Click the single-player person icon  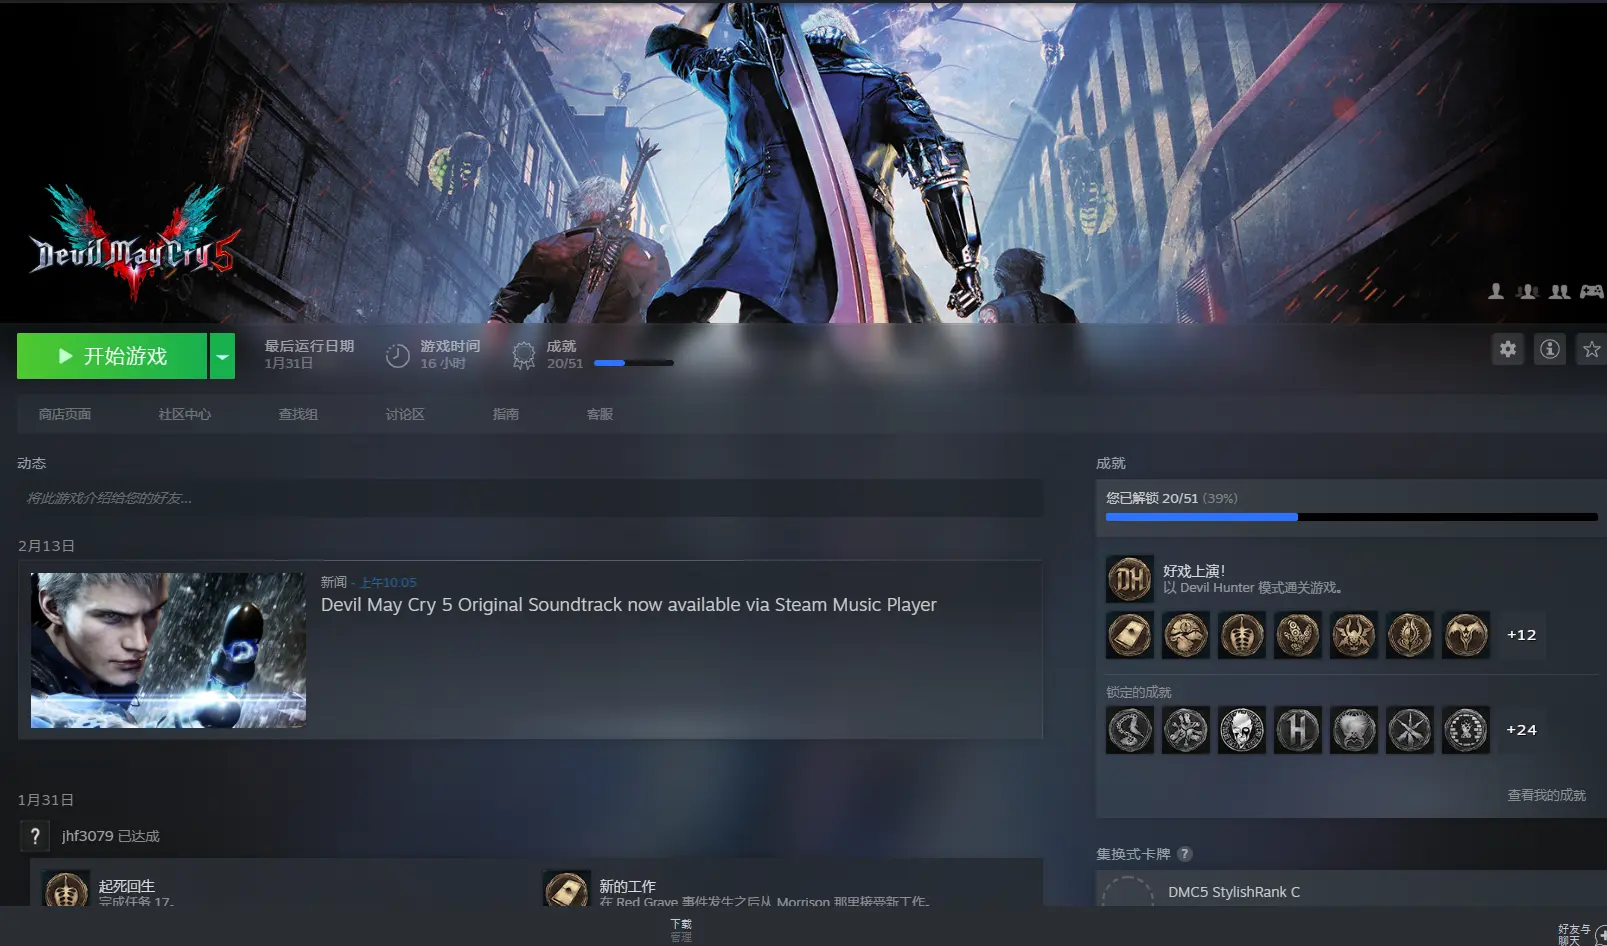(x=1496, y=291)
